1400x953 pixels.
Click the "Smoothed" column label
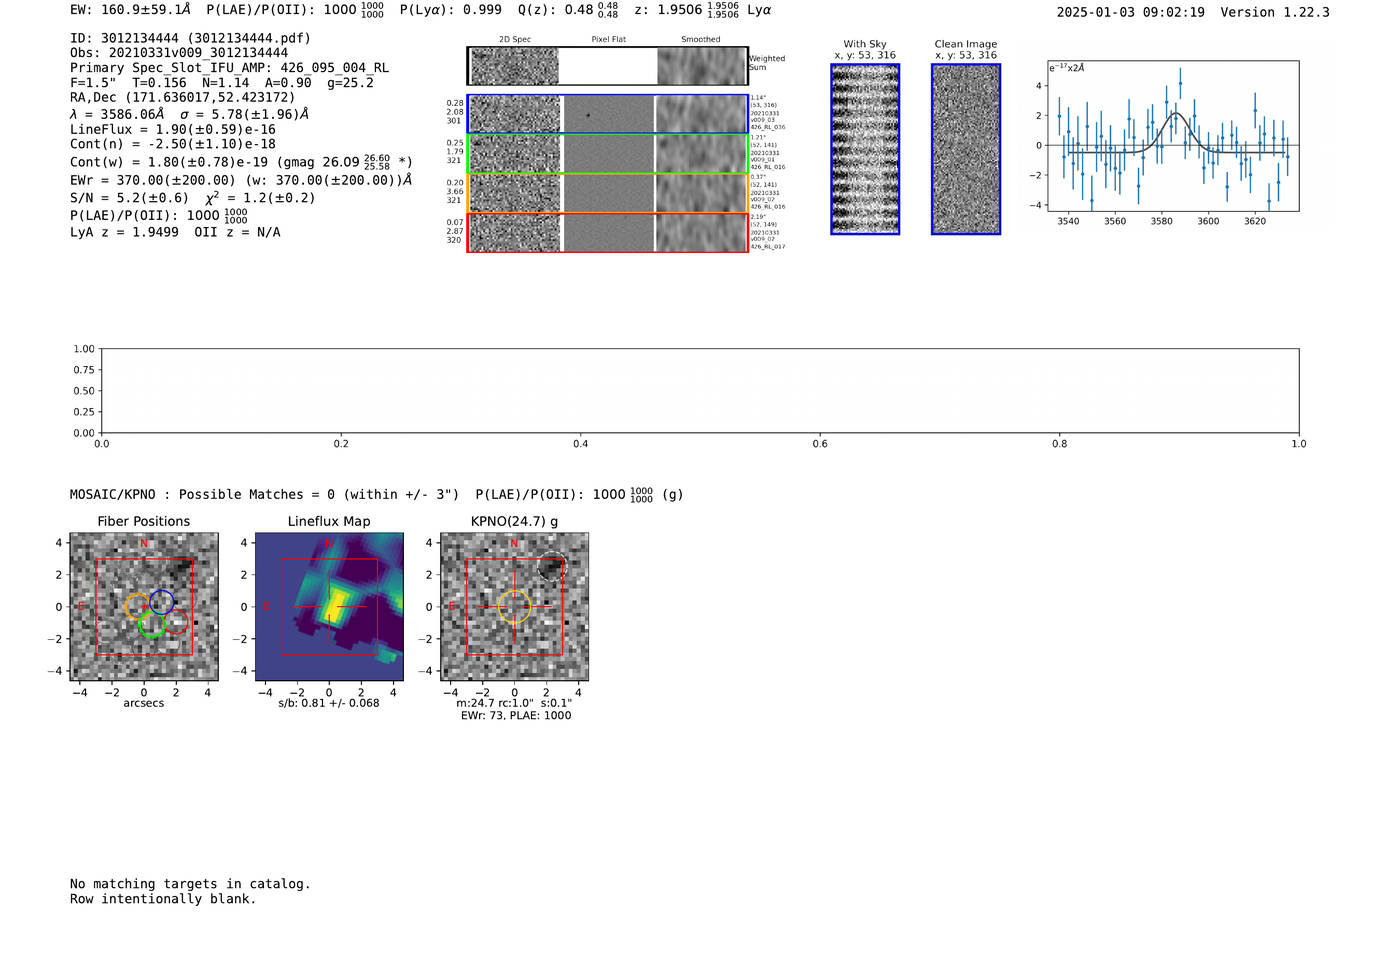701,40
